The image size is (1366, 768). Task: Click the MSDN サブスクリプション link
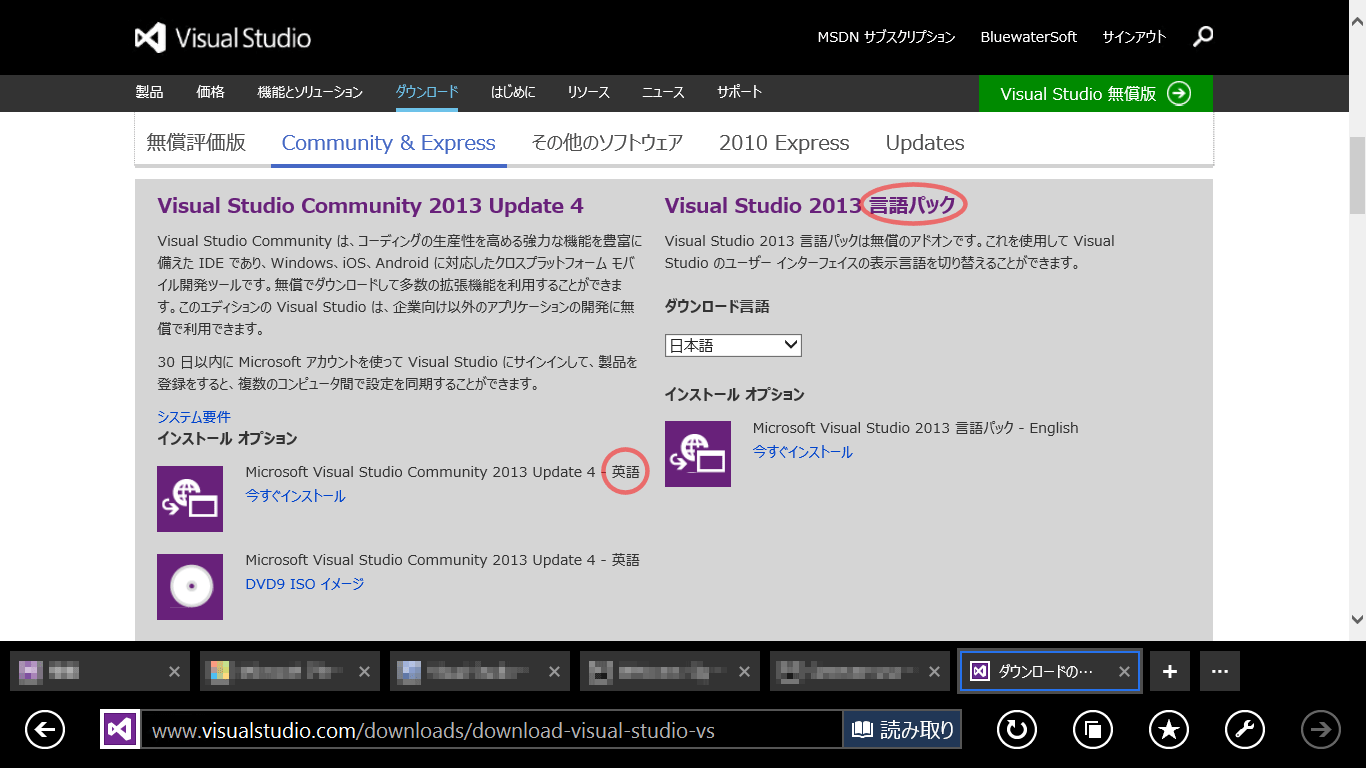point(886,37)
